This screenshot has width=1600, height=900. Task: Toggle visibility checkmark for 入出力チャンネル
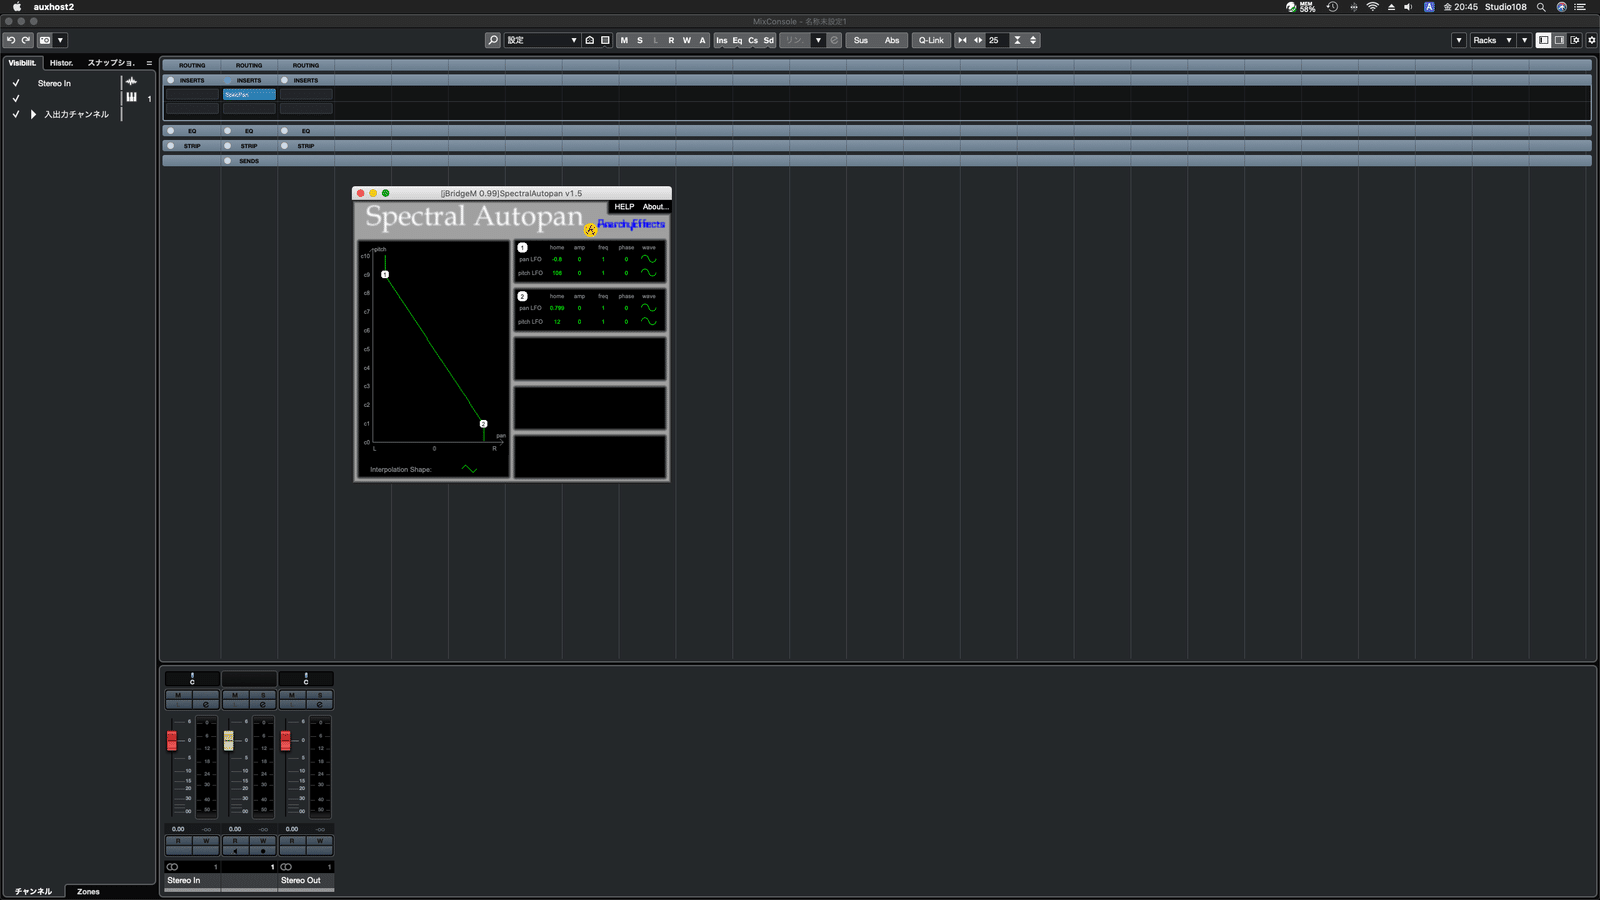click(x=16, y=114)
